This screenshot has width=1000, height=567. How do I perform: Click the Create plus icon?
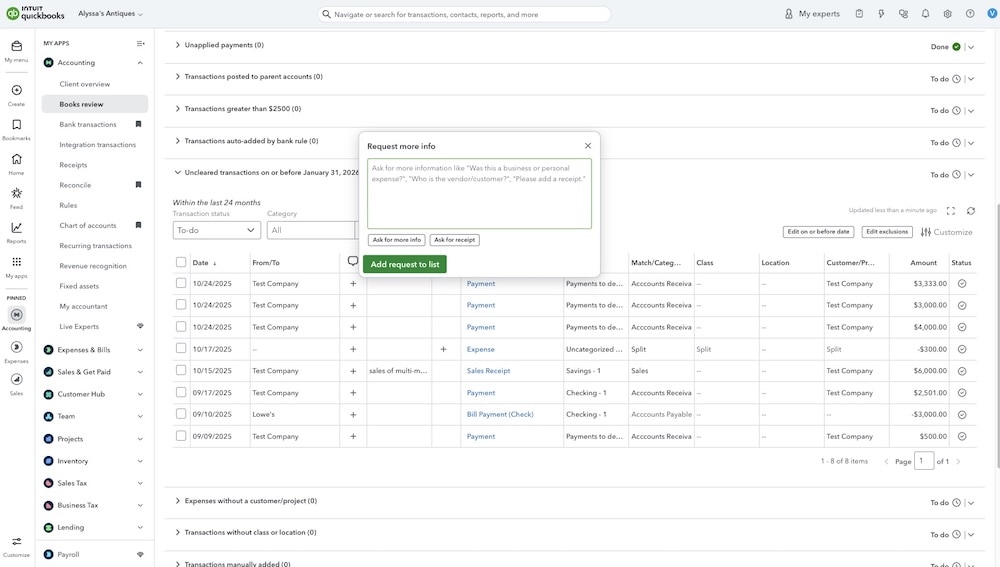click(17, 91)
